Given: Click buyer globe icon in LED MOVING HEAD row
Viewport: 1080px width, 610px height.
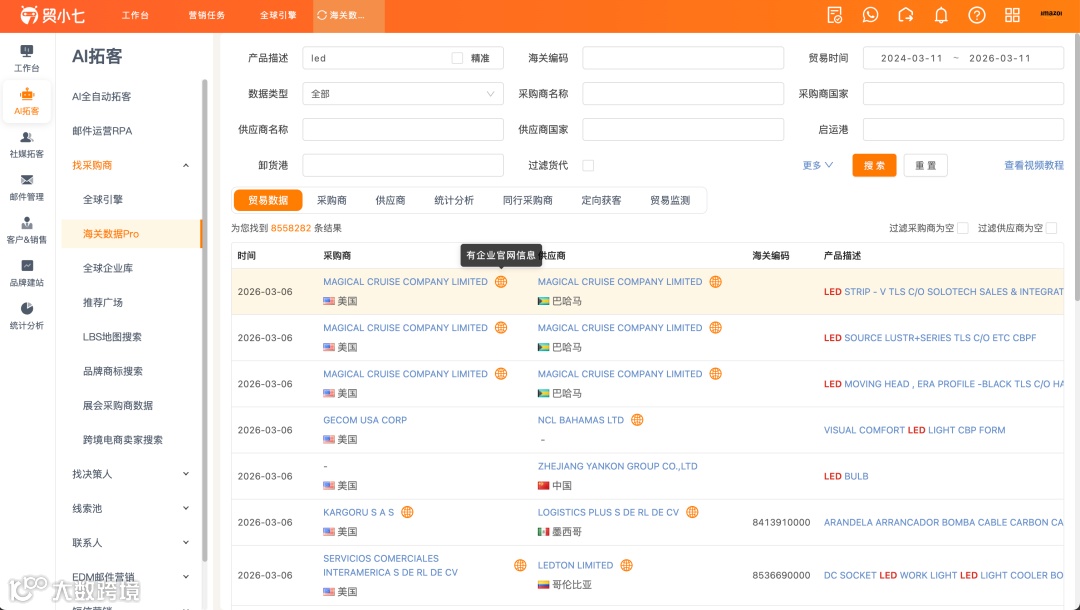Looking at the screenshot, I should 501,374.
